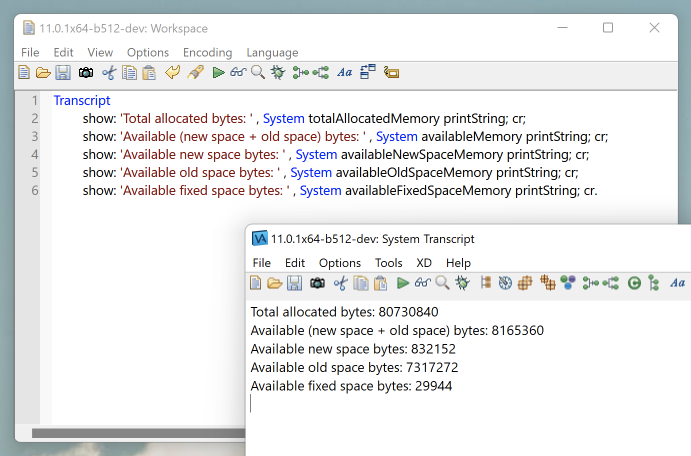Click open folder icon in System Transcript
The image size is (691, 456).
point(275,283)
